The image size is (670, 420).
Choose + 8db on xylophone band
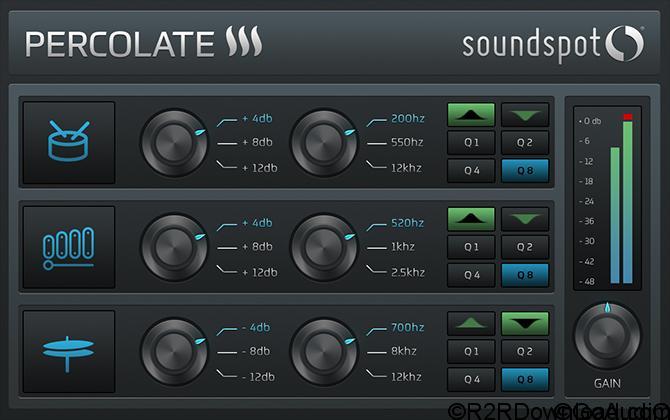[257, 247]
